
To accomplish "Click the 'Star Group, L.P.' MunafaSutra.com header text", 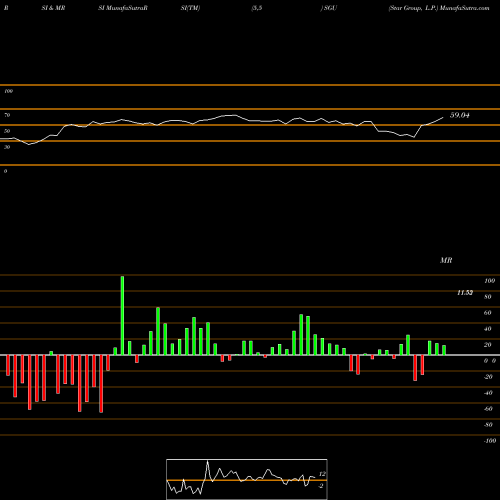I will [439, 8].
